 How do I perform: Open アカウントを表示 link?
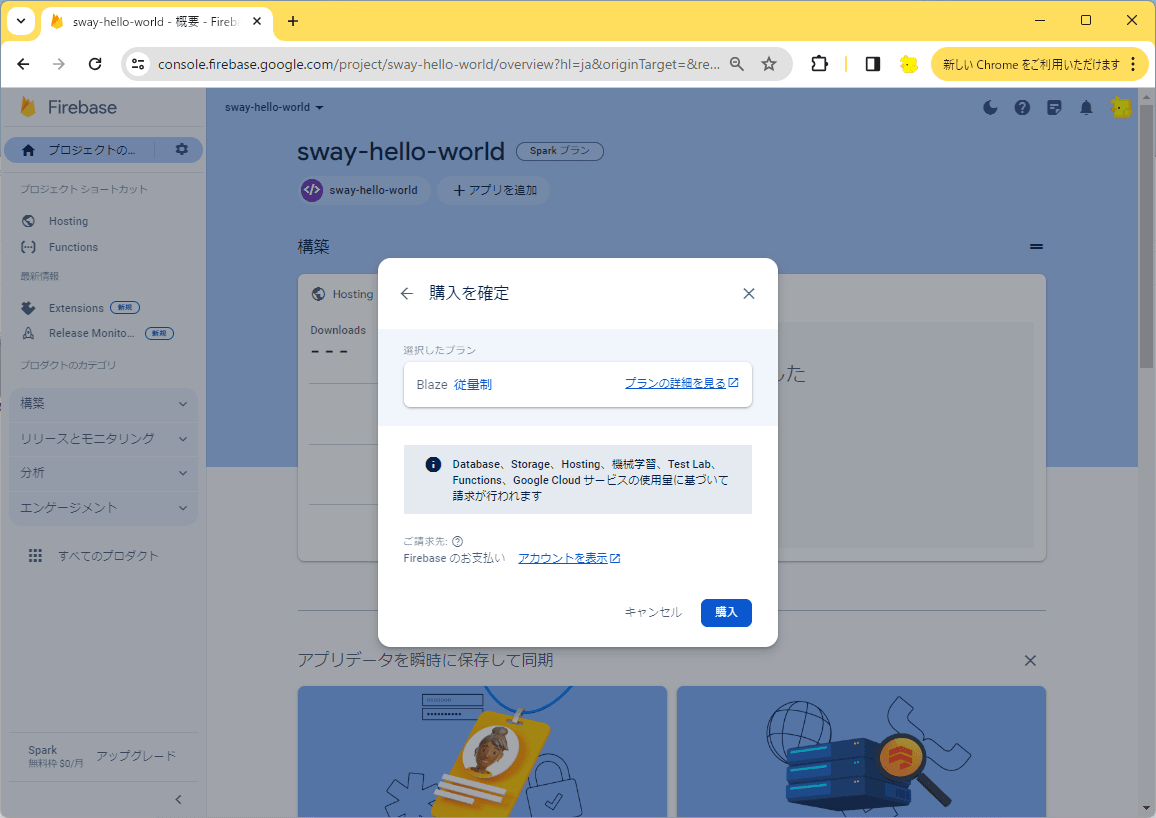click(x=568, y=558)
